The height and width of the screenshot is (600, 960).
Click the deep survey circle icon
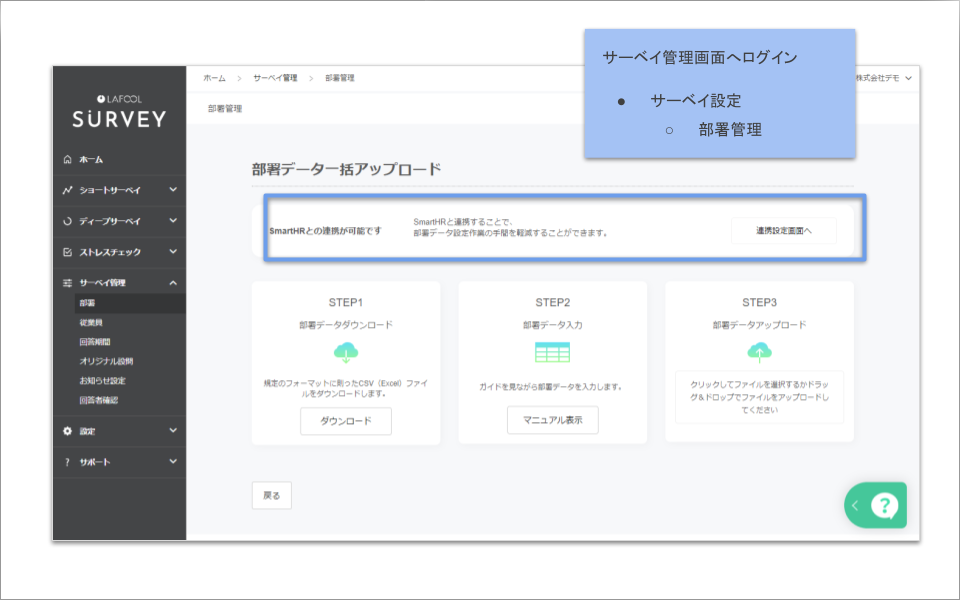(x=67, y=221)
